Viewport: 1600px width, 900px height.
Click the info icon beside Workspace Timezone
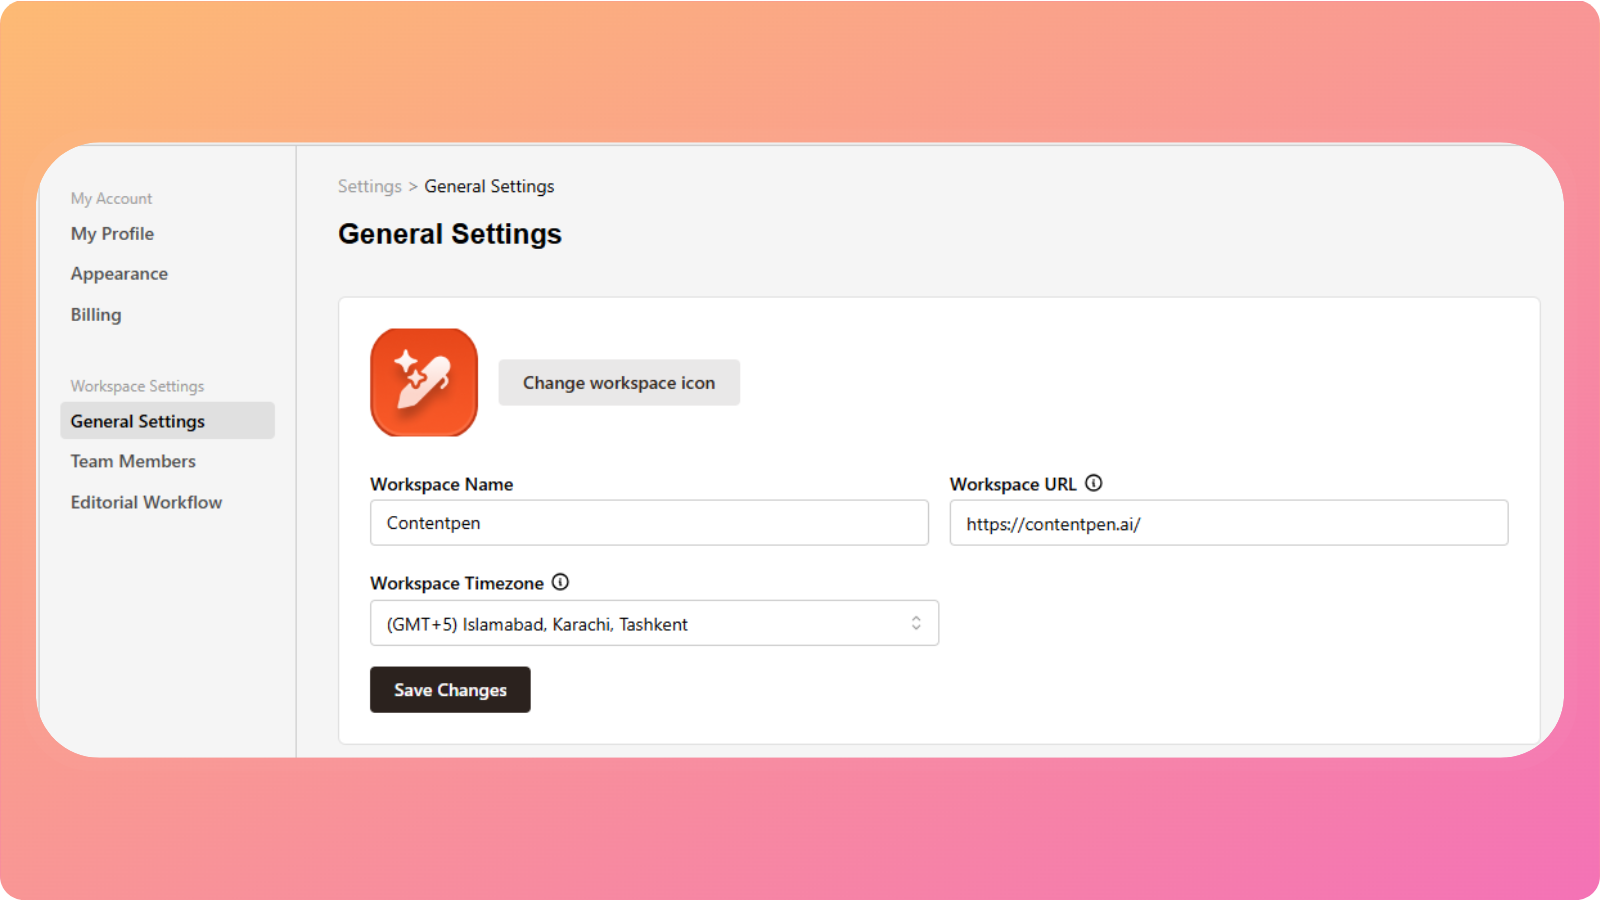[561, 582]
